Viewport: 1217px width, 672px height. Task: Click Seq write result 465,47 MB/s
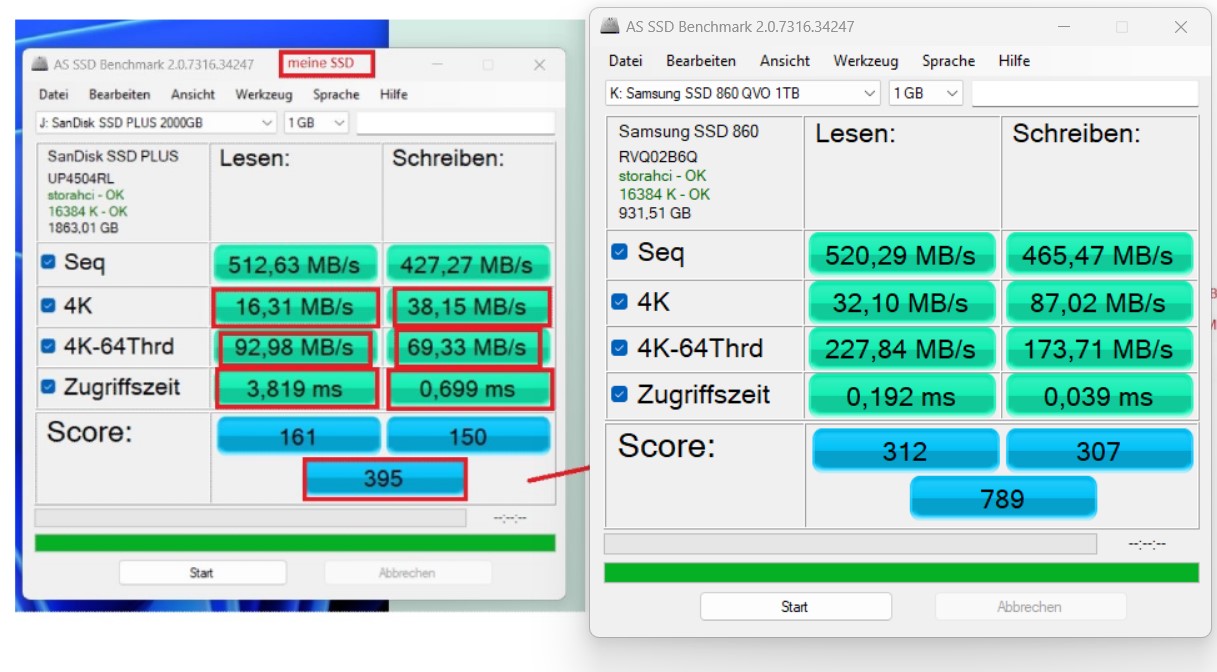(x=1098, y=255)
